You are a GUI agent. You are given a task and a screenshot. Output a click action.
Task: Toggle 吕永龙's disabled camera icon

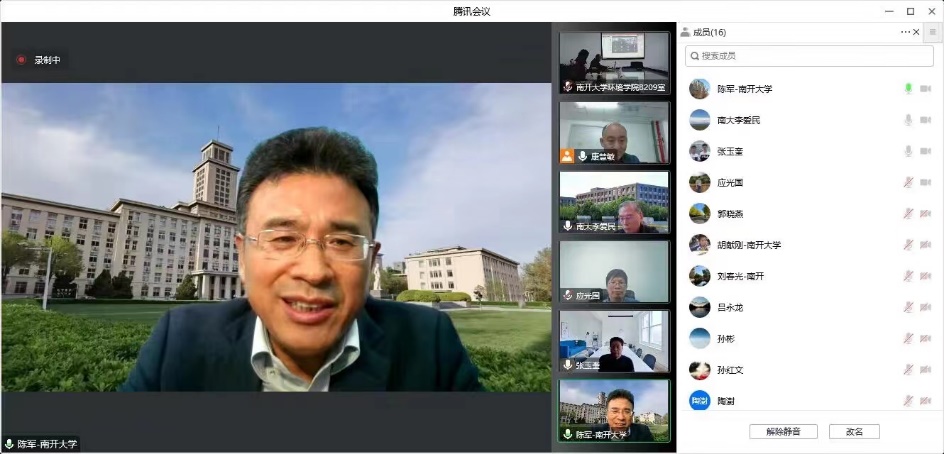[926, 308]
